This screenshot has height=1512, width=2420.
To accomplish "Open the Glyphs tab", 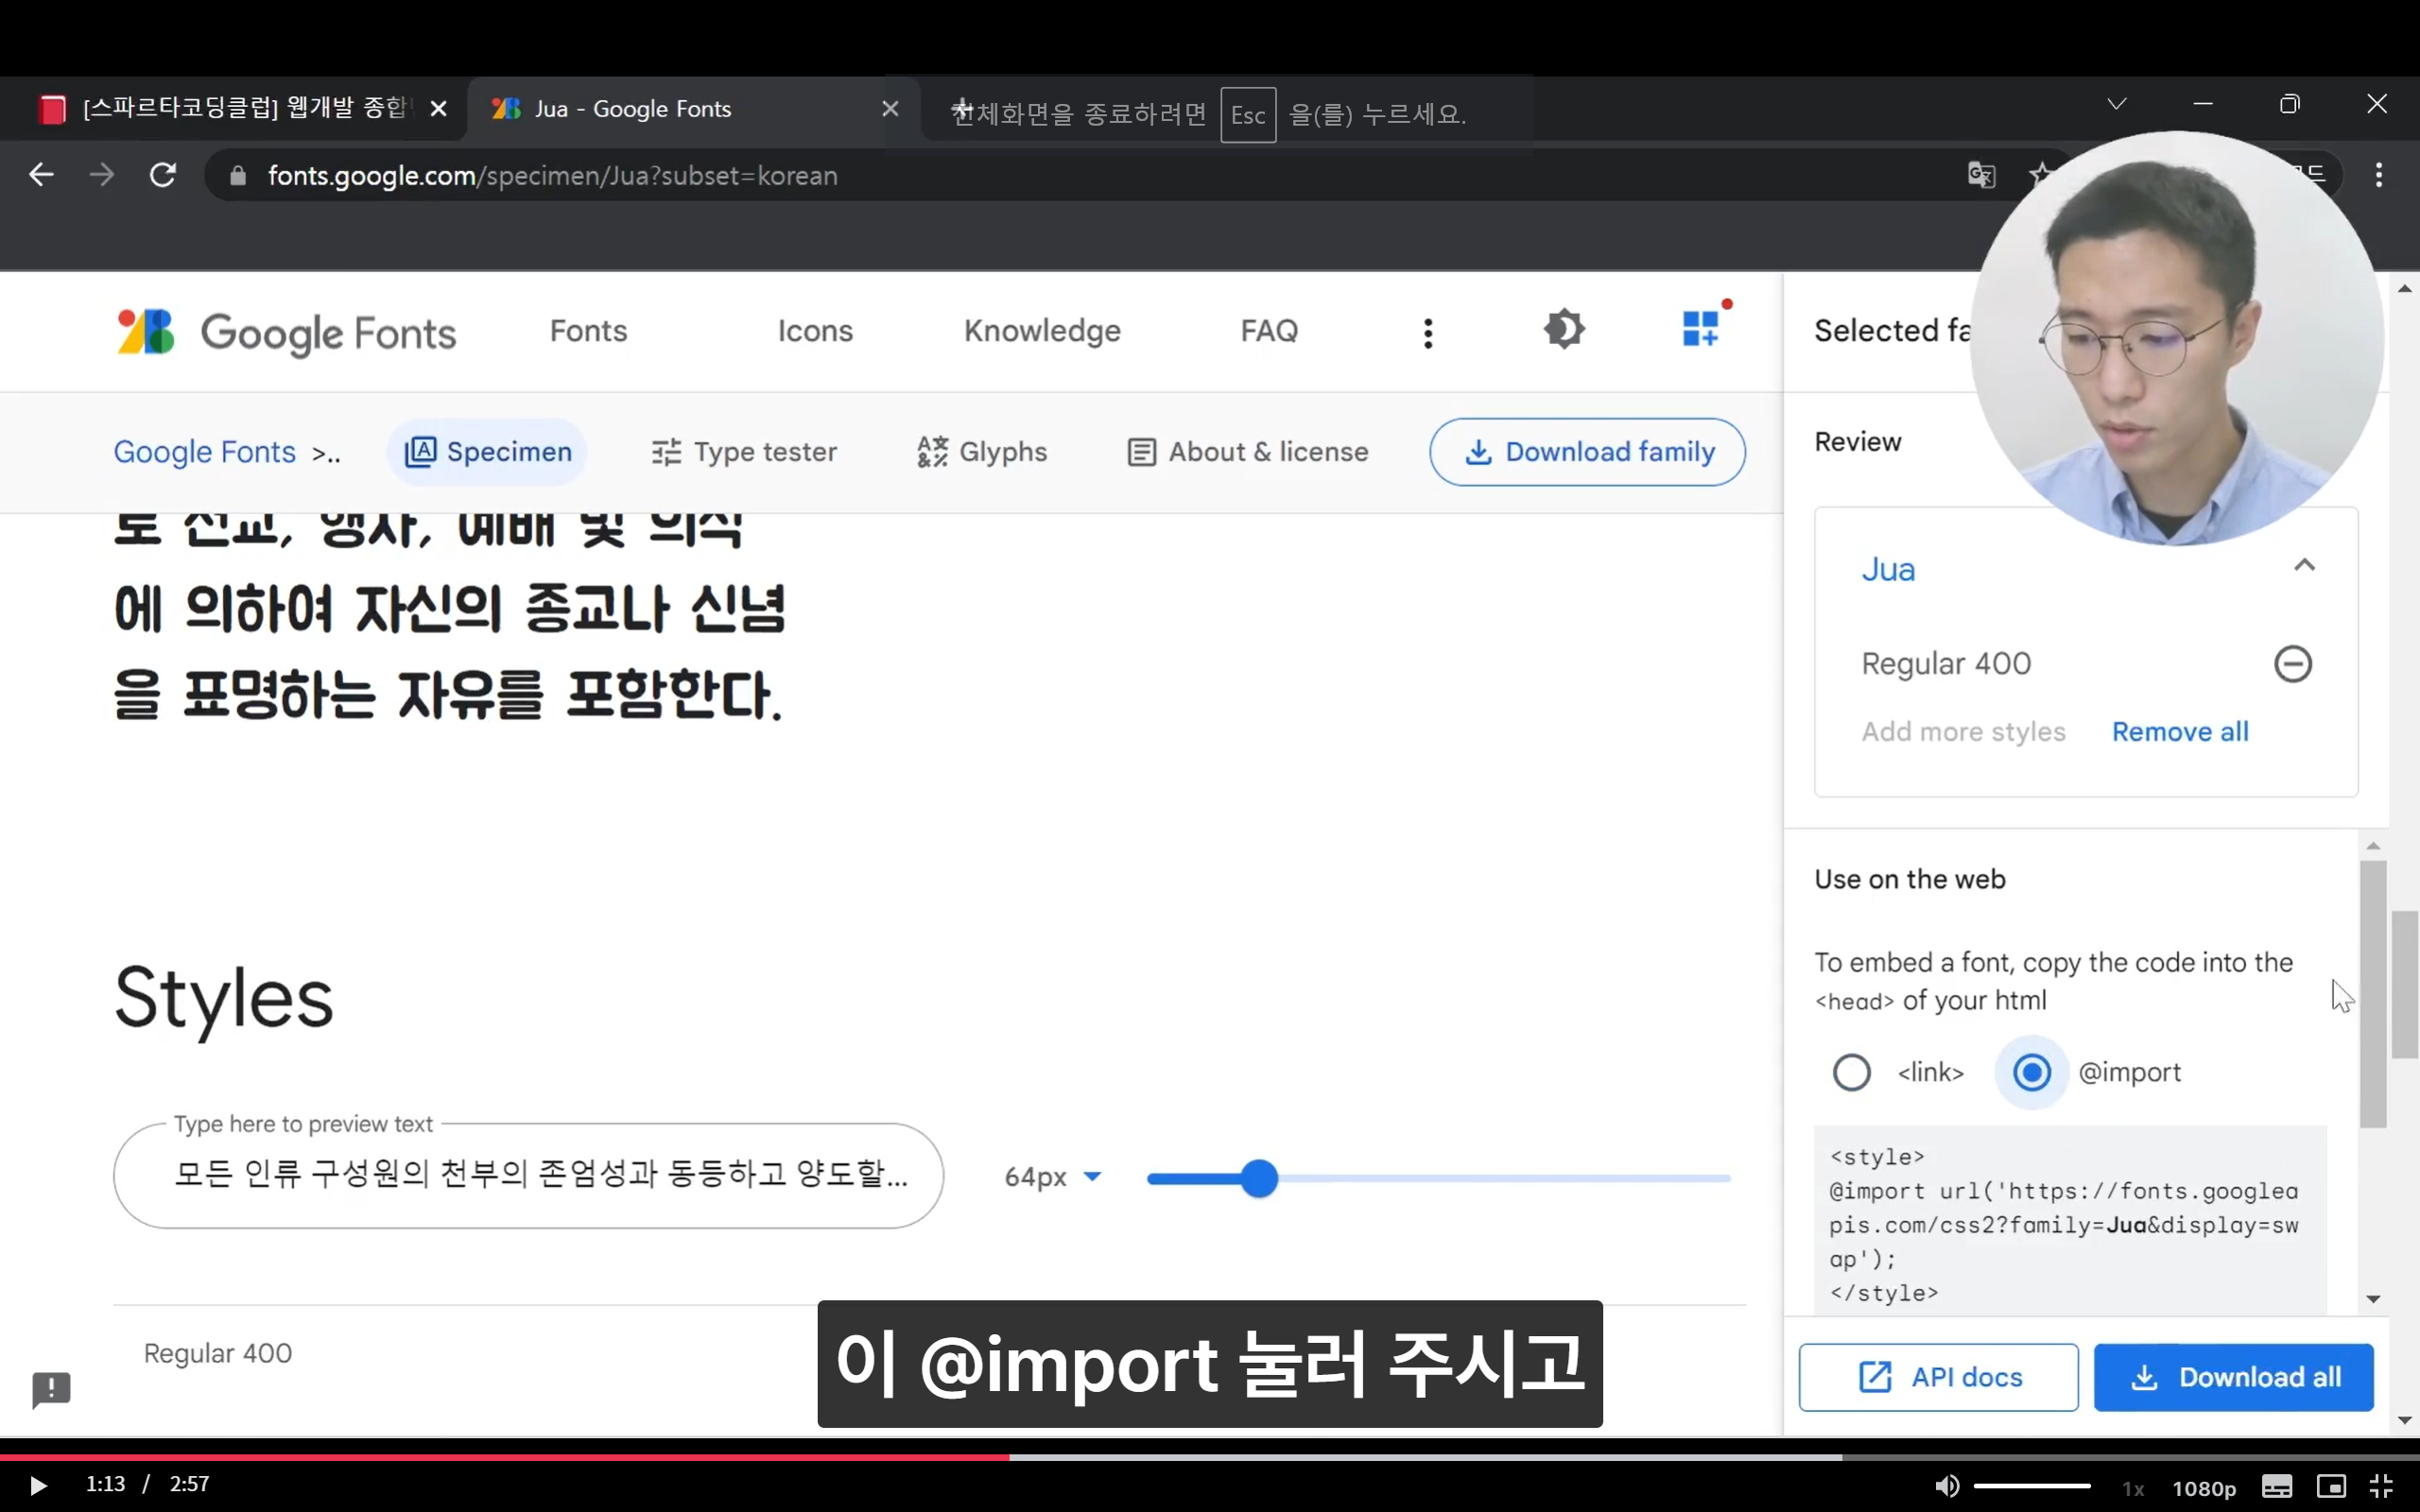I will click(981, 452).
